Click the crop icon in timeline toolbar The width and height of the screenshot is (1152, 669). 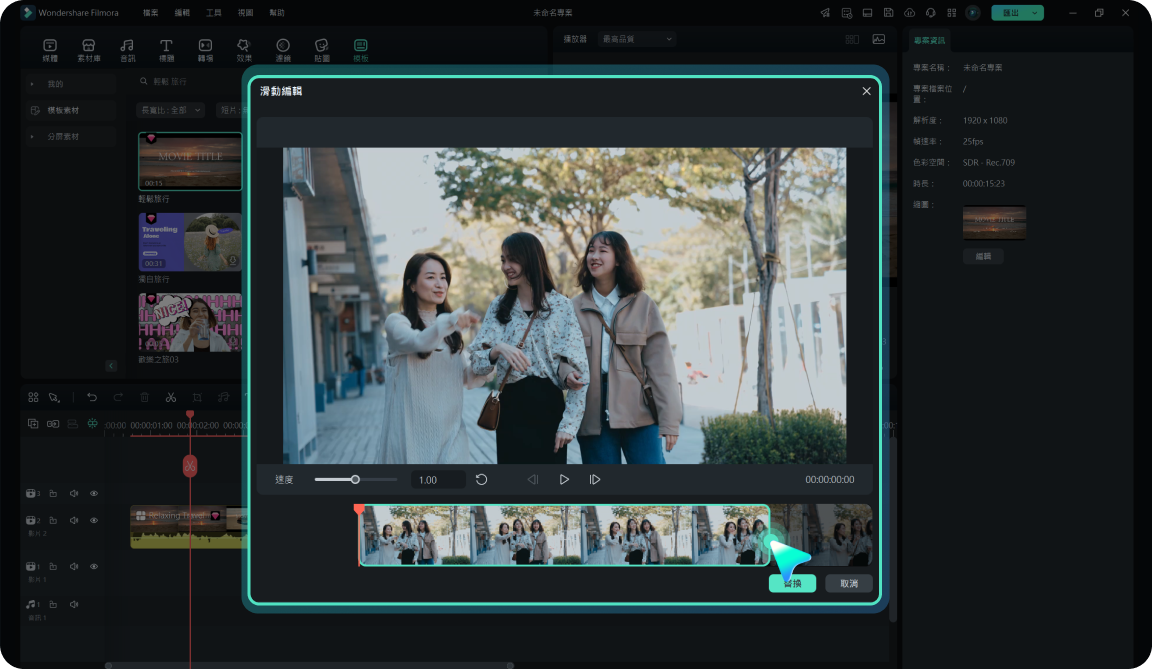tap(197, 397)
